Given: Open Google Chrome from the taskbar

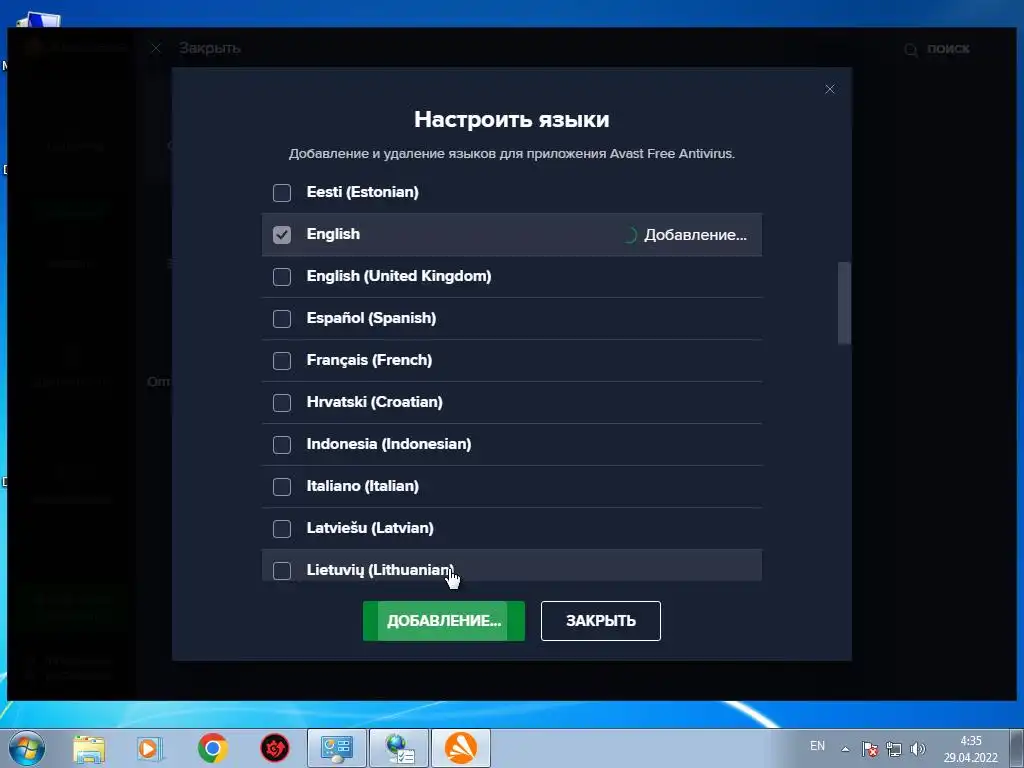Looking at the screenshot, I should pyautogui.click(x=212, y=748).
